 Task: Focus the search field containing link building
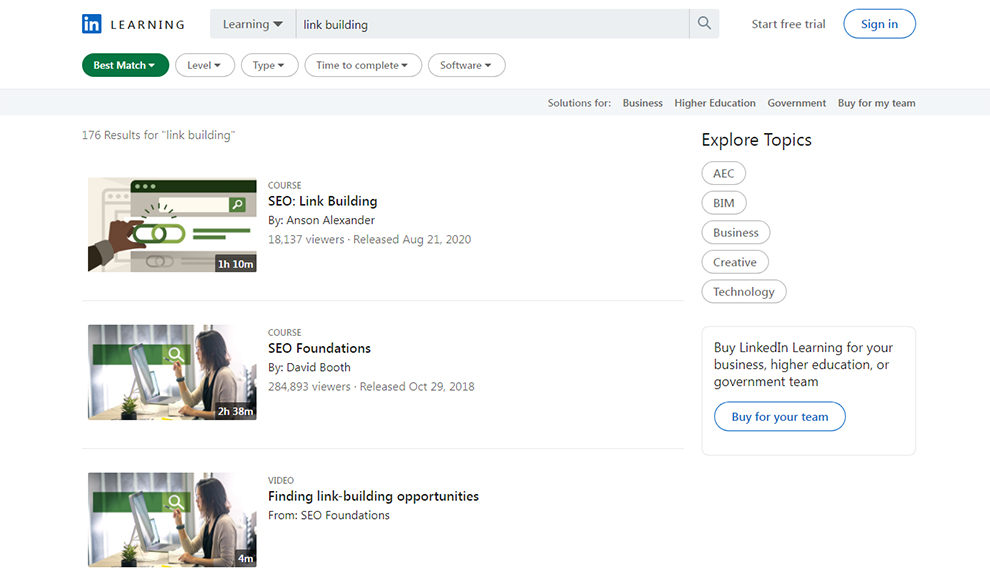click(x=492, y=24)
